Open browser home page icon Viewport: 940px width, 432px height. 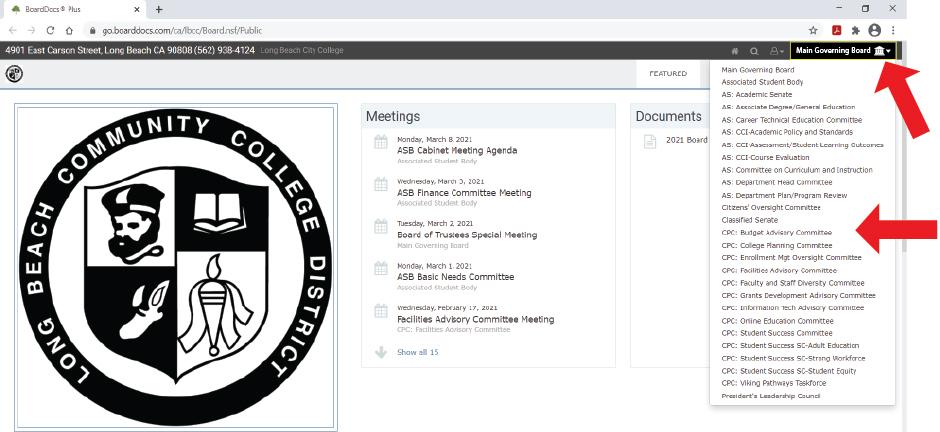coord(70,30)
